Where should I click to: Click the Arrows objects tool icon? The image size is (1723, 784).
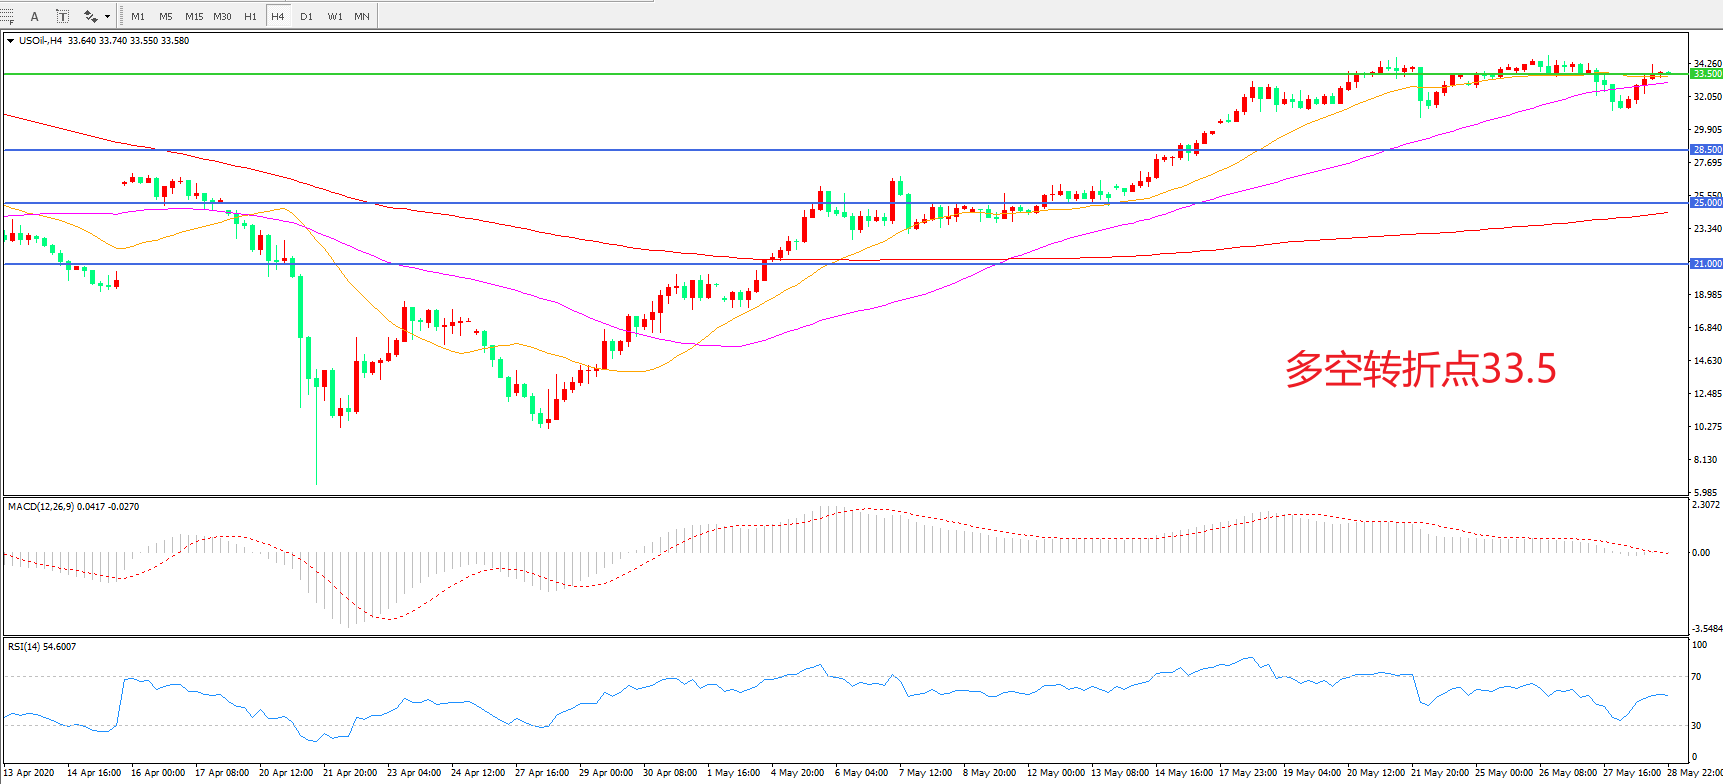pos(91,16)
